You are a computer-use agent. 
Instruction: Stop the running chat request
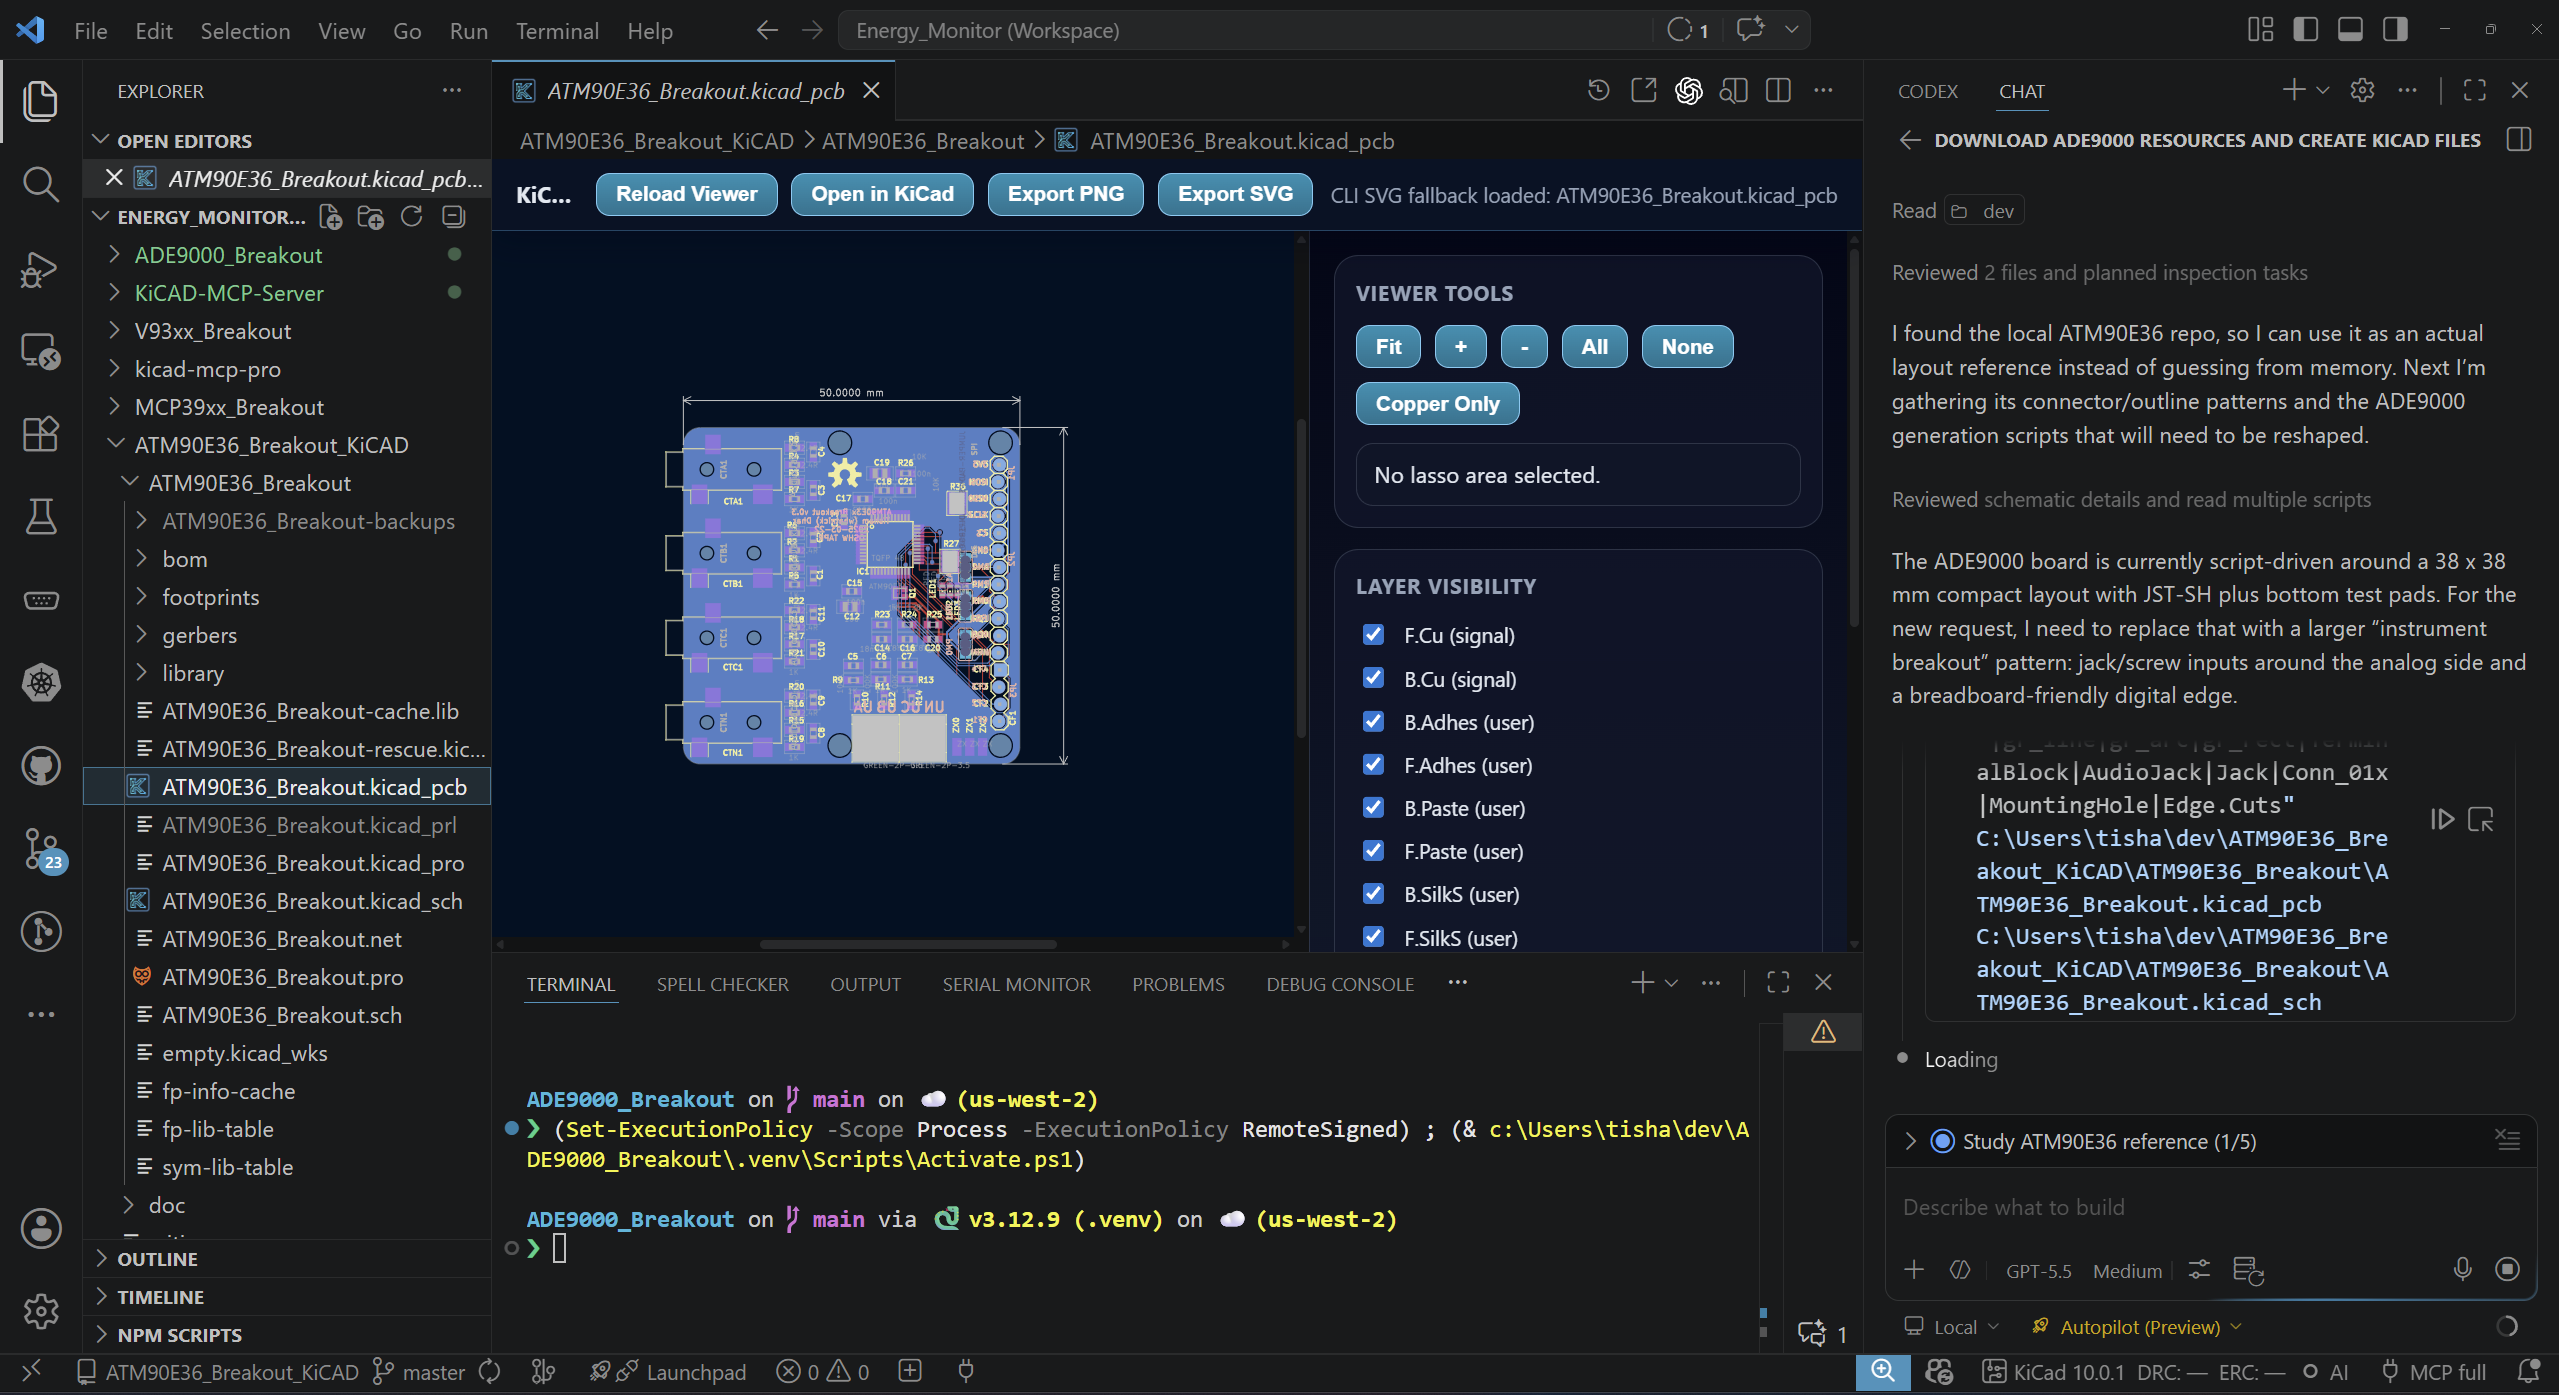point(2507,1269)
